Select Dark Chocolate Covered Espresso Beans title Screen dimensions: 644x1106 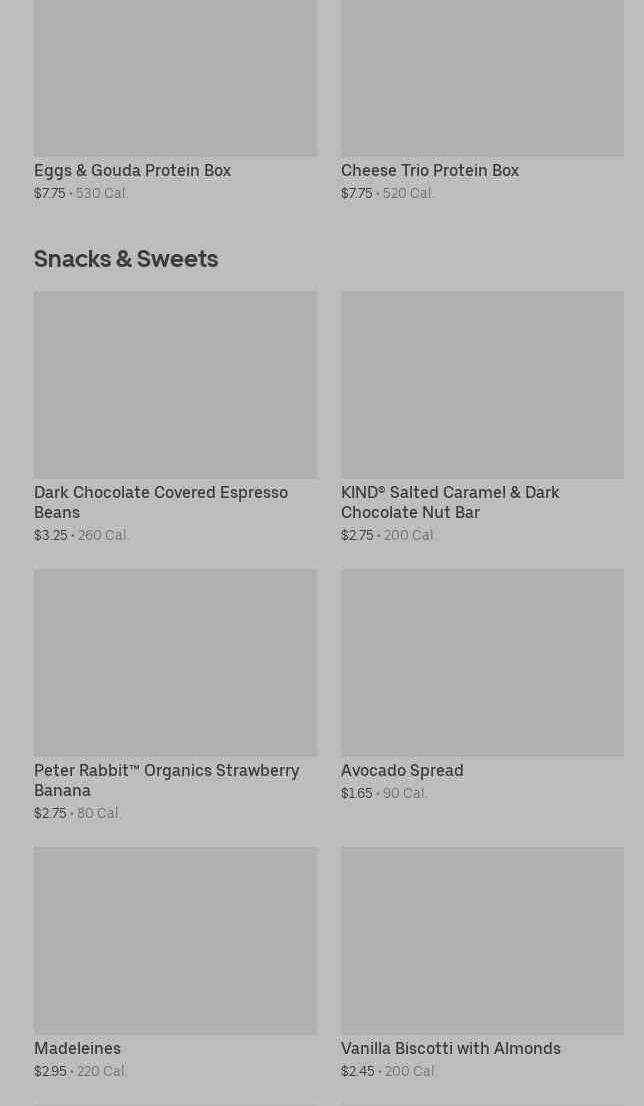pyautogui.click(x=160, y=502)
